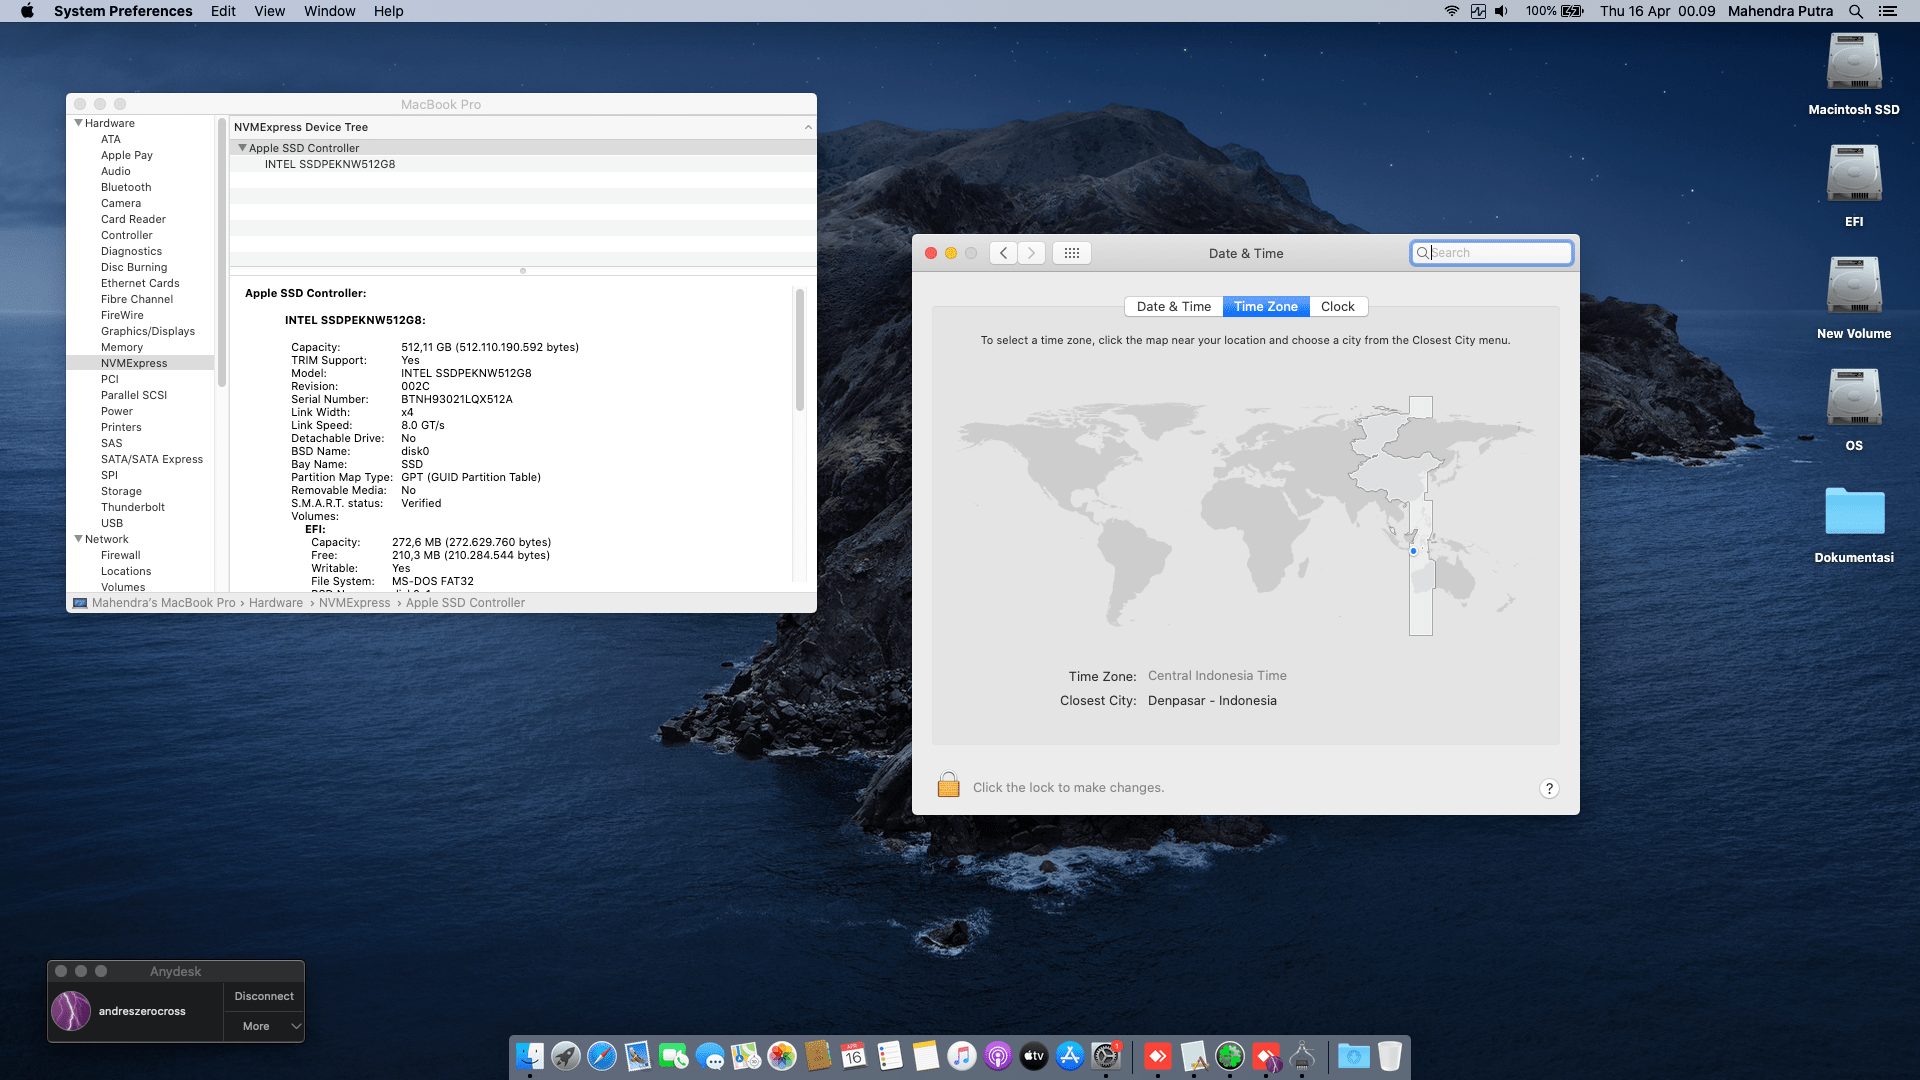This screenshot has width=1920, height=1080.
Task: Open Wi-Fi status menu
Action: pyautogui.click(x=1451, y=11)
